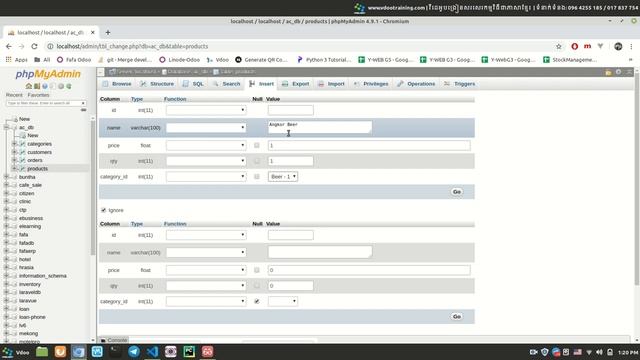Open the SQL tab
Screen dimensions: 640x360
pyautogui.click(x=193, y=84)
